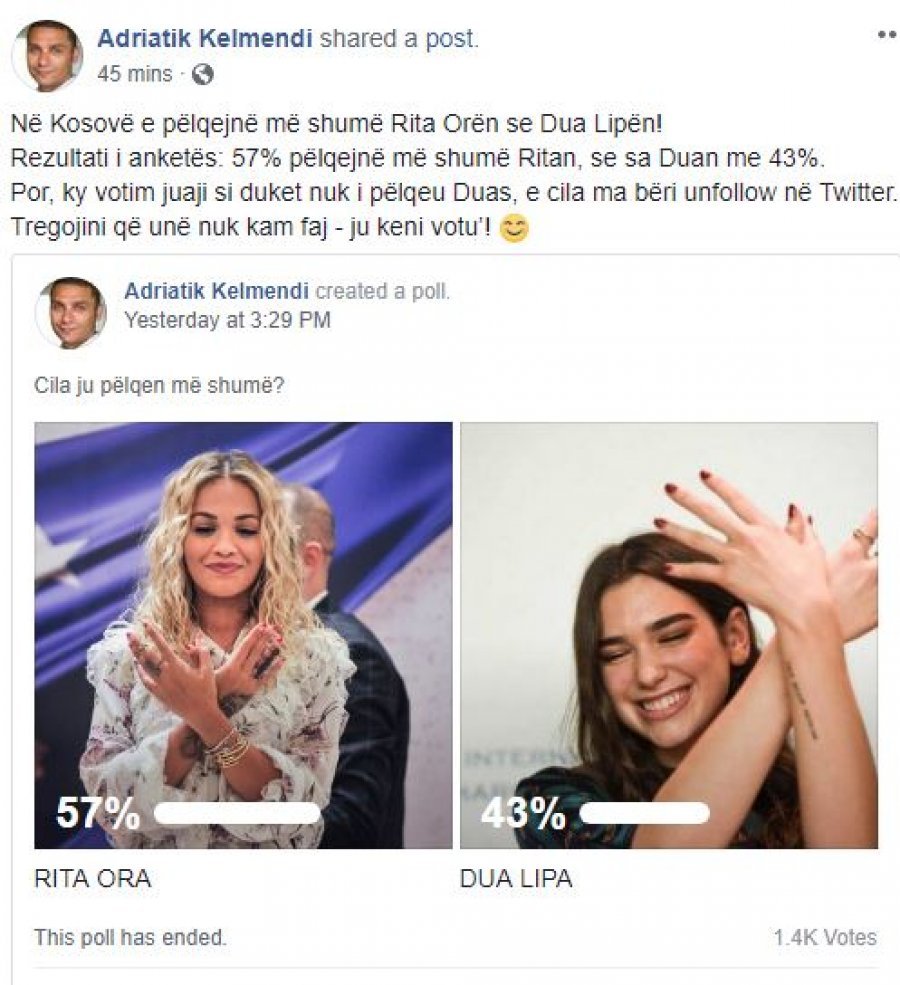This screenshot has height=985, width=900.
Task: Click Adriatik Kelmendi's top profile picture
Action: point(48,55)
